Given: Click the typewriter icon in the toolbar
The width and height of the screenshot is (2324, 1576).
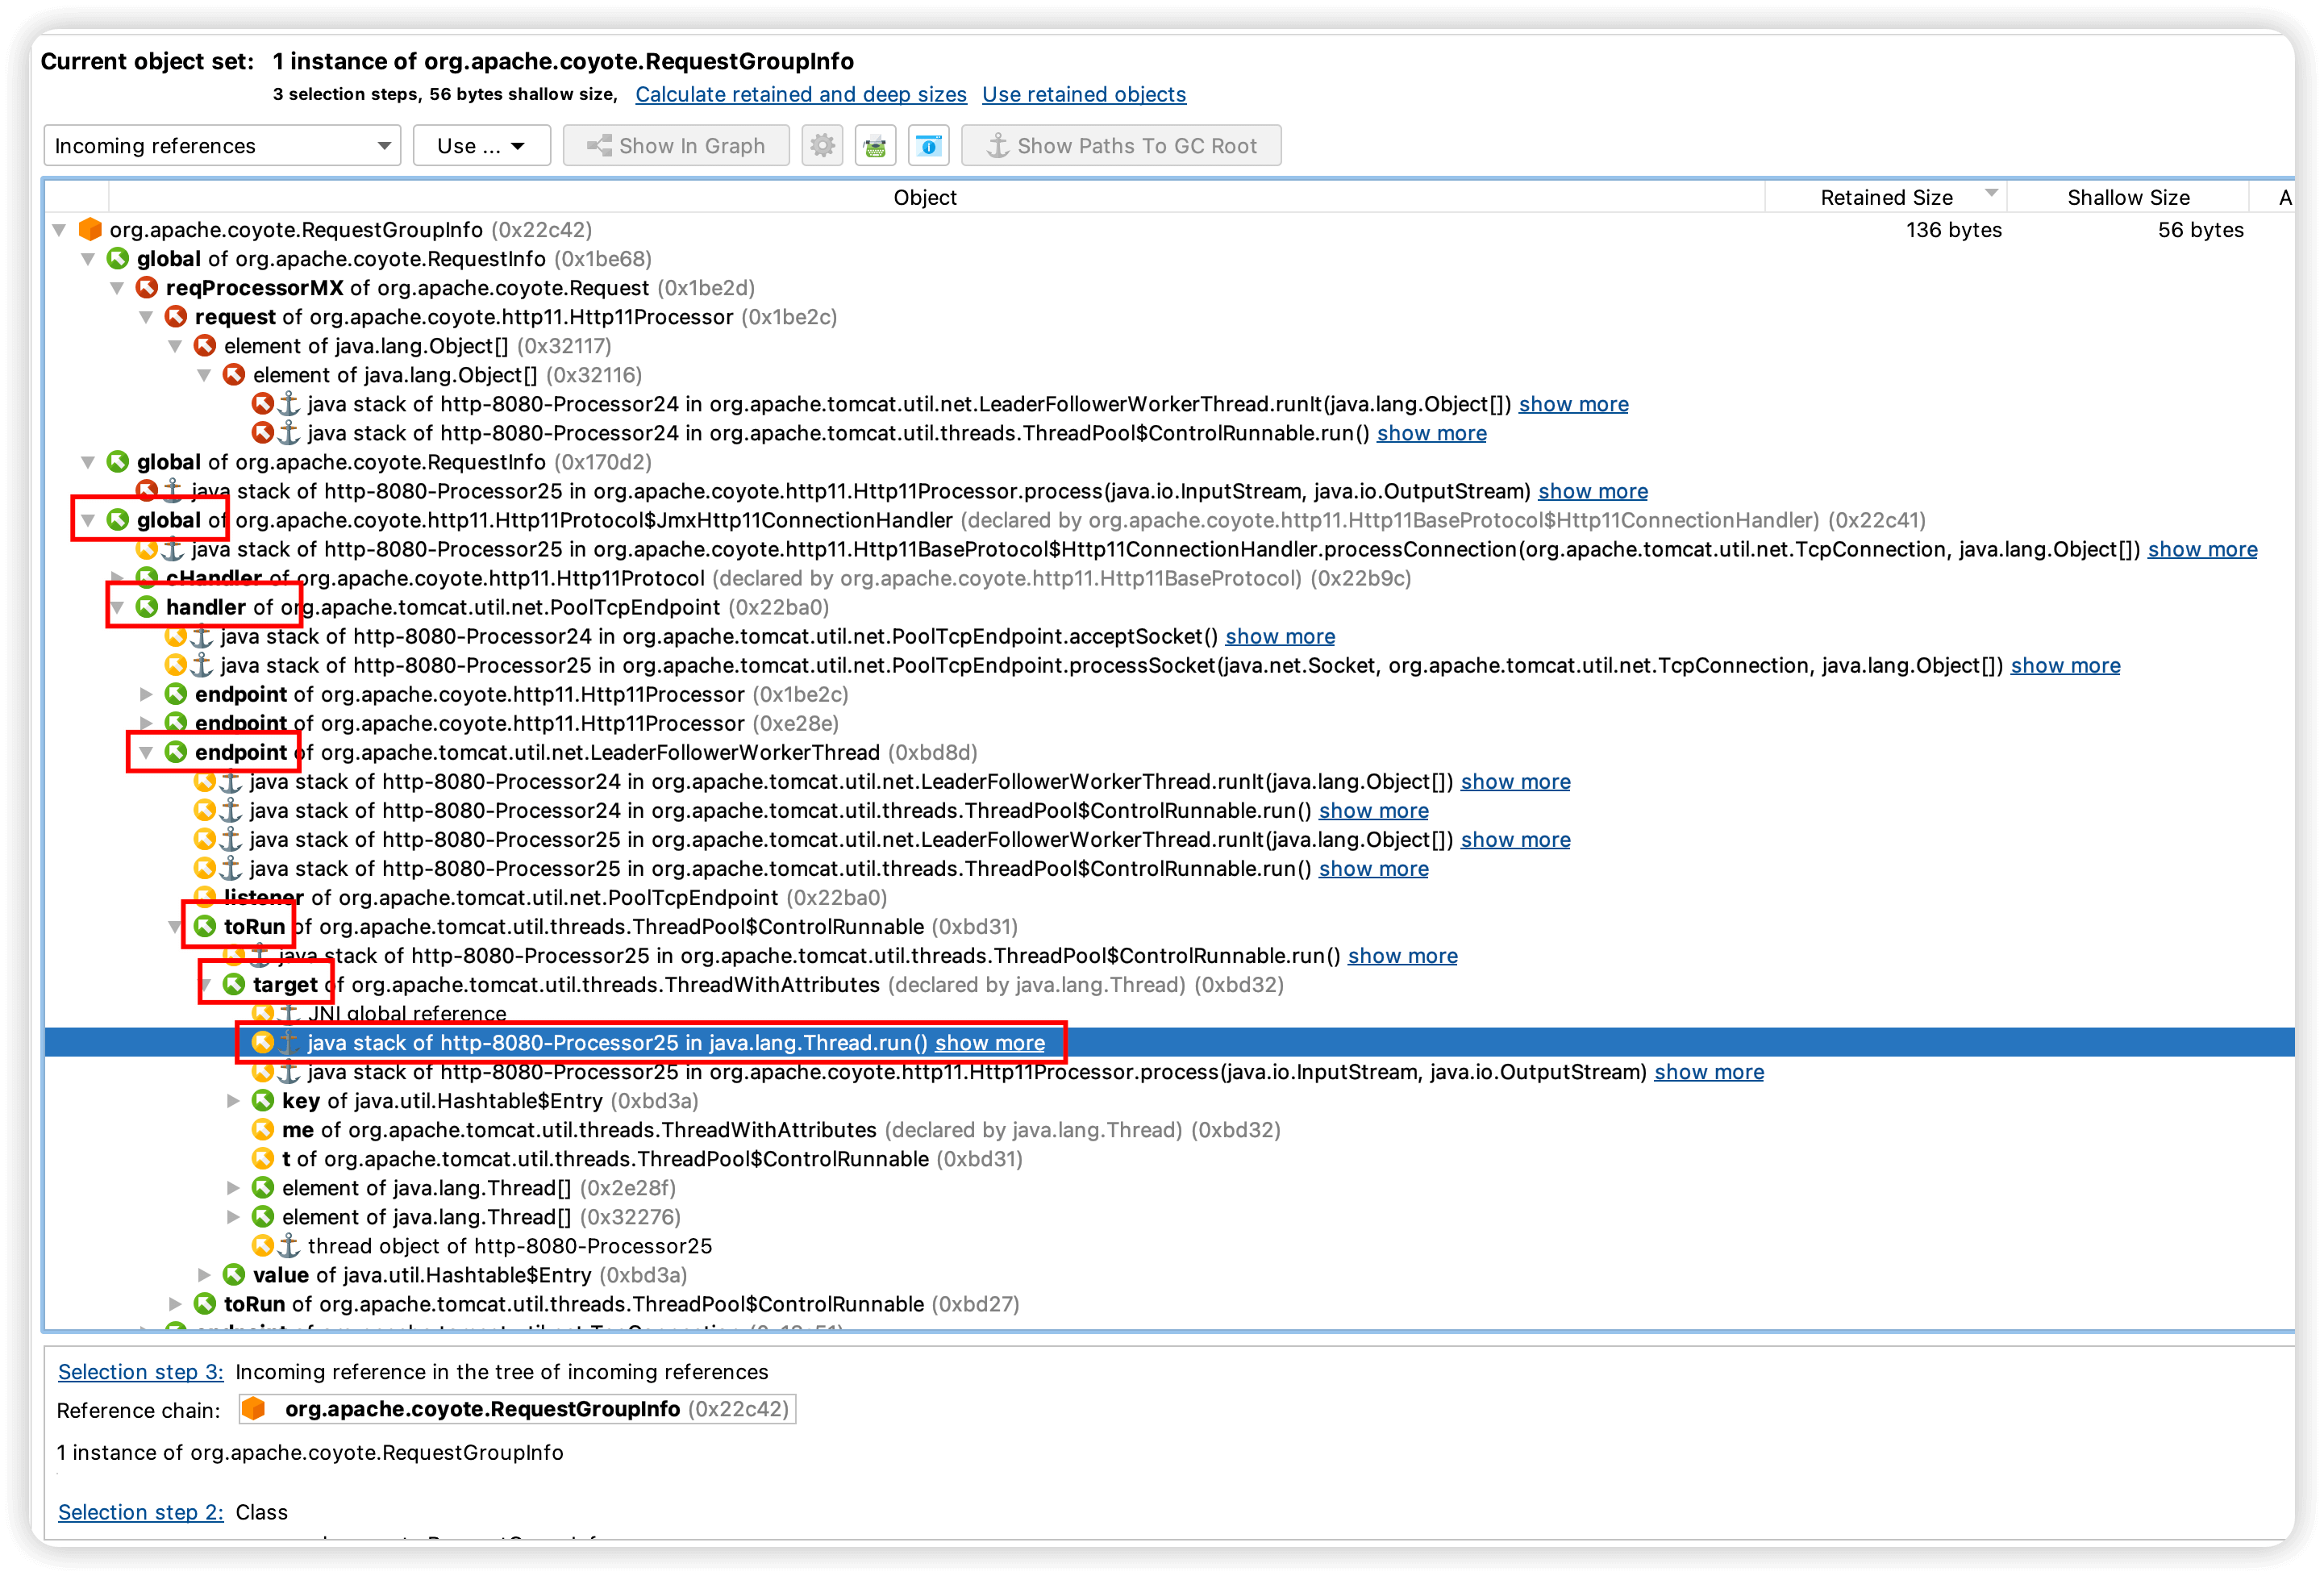Looking at the screenshot, I should tap(875, 146).
